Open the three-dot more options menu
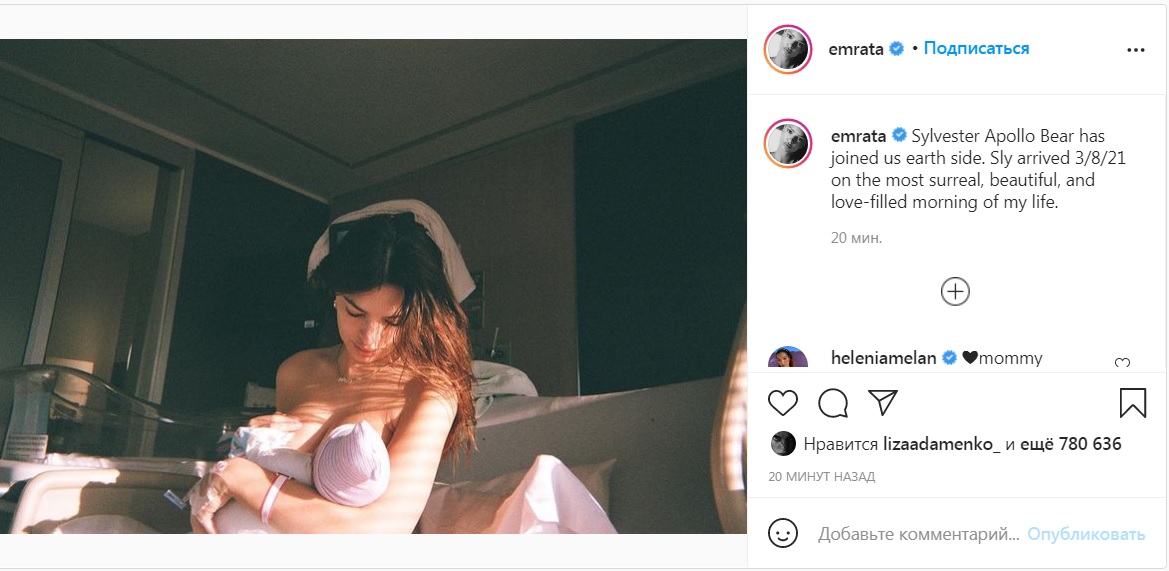 pyautogui.click(x=1135, y=50)
